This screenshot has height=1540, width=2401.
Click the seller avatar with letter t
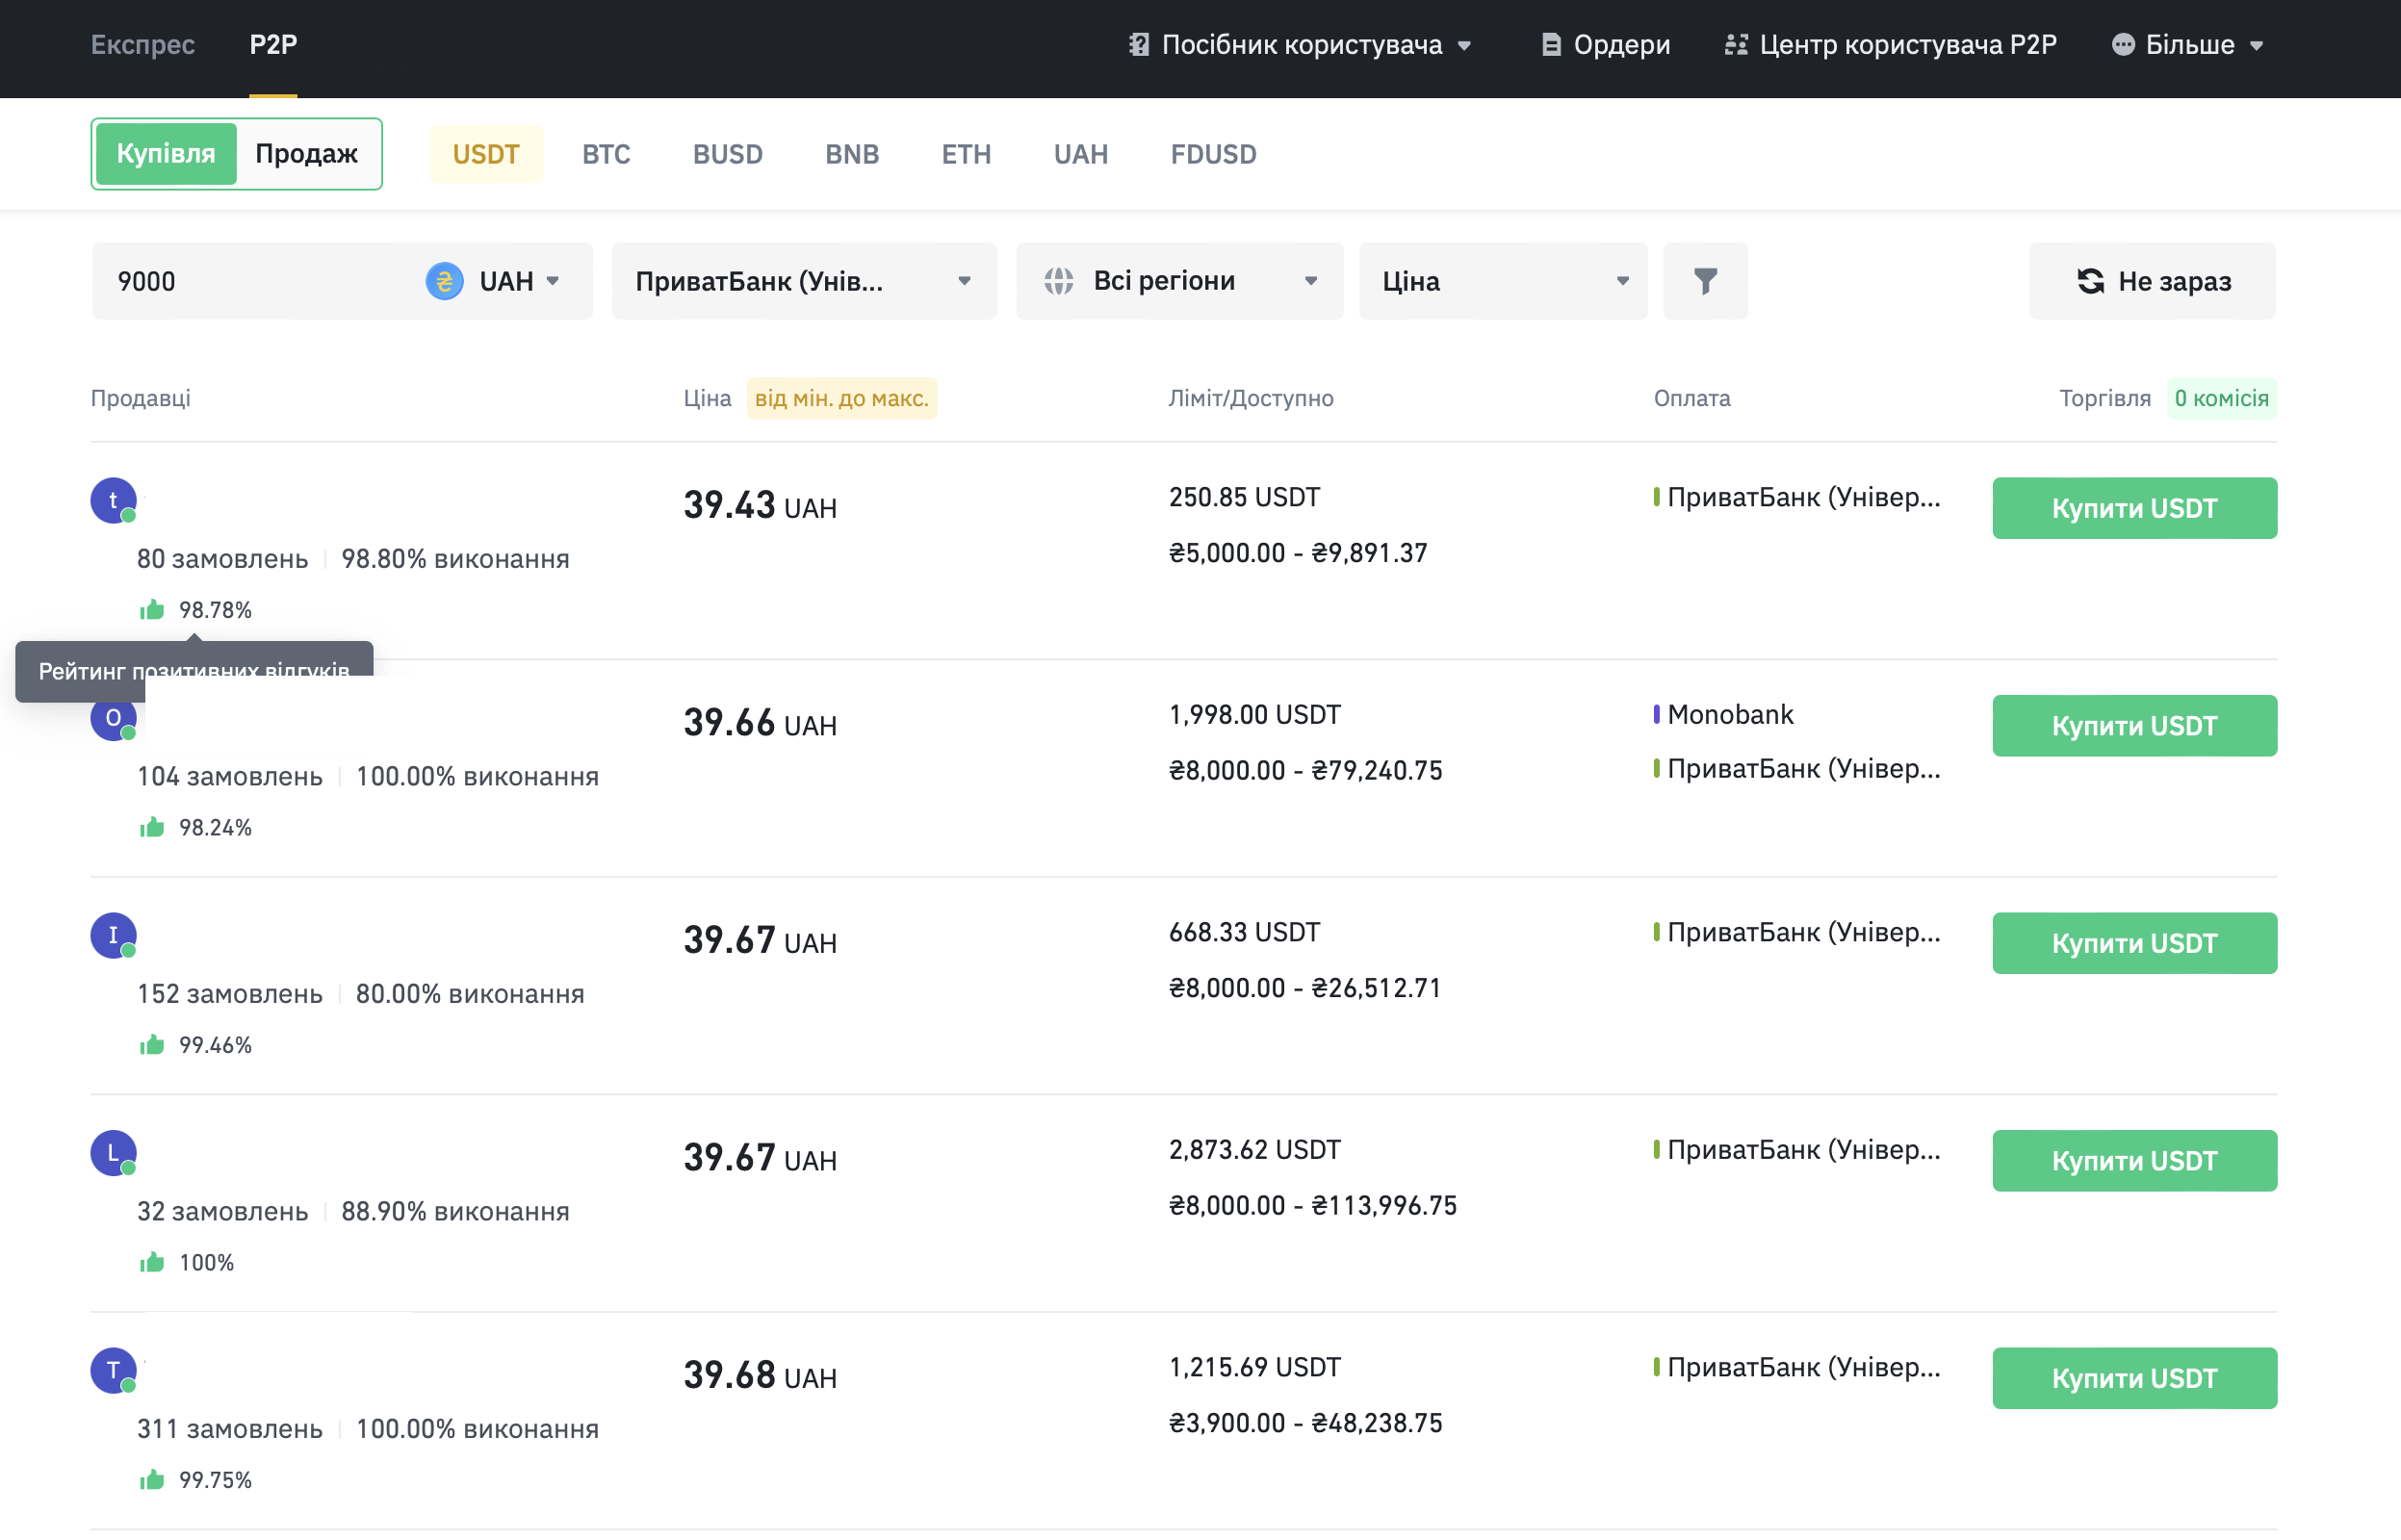[x=113, y=500]
